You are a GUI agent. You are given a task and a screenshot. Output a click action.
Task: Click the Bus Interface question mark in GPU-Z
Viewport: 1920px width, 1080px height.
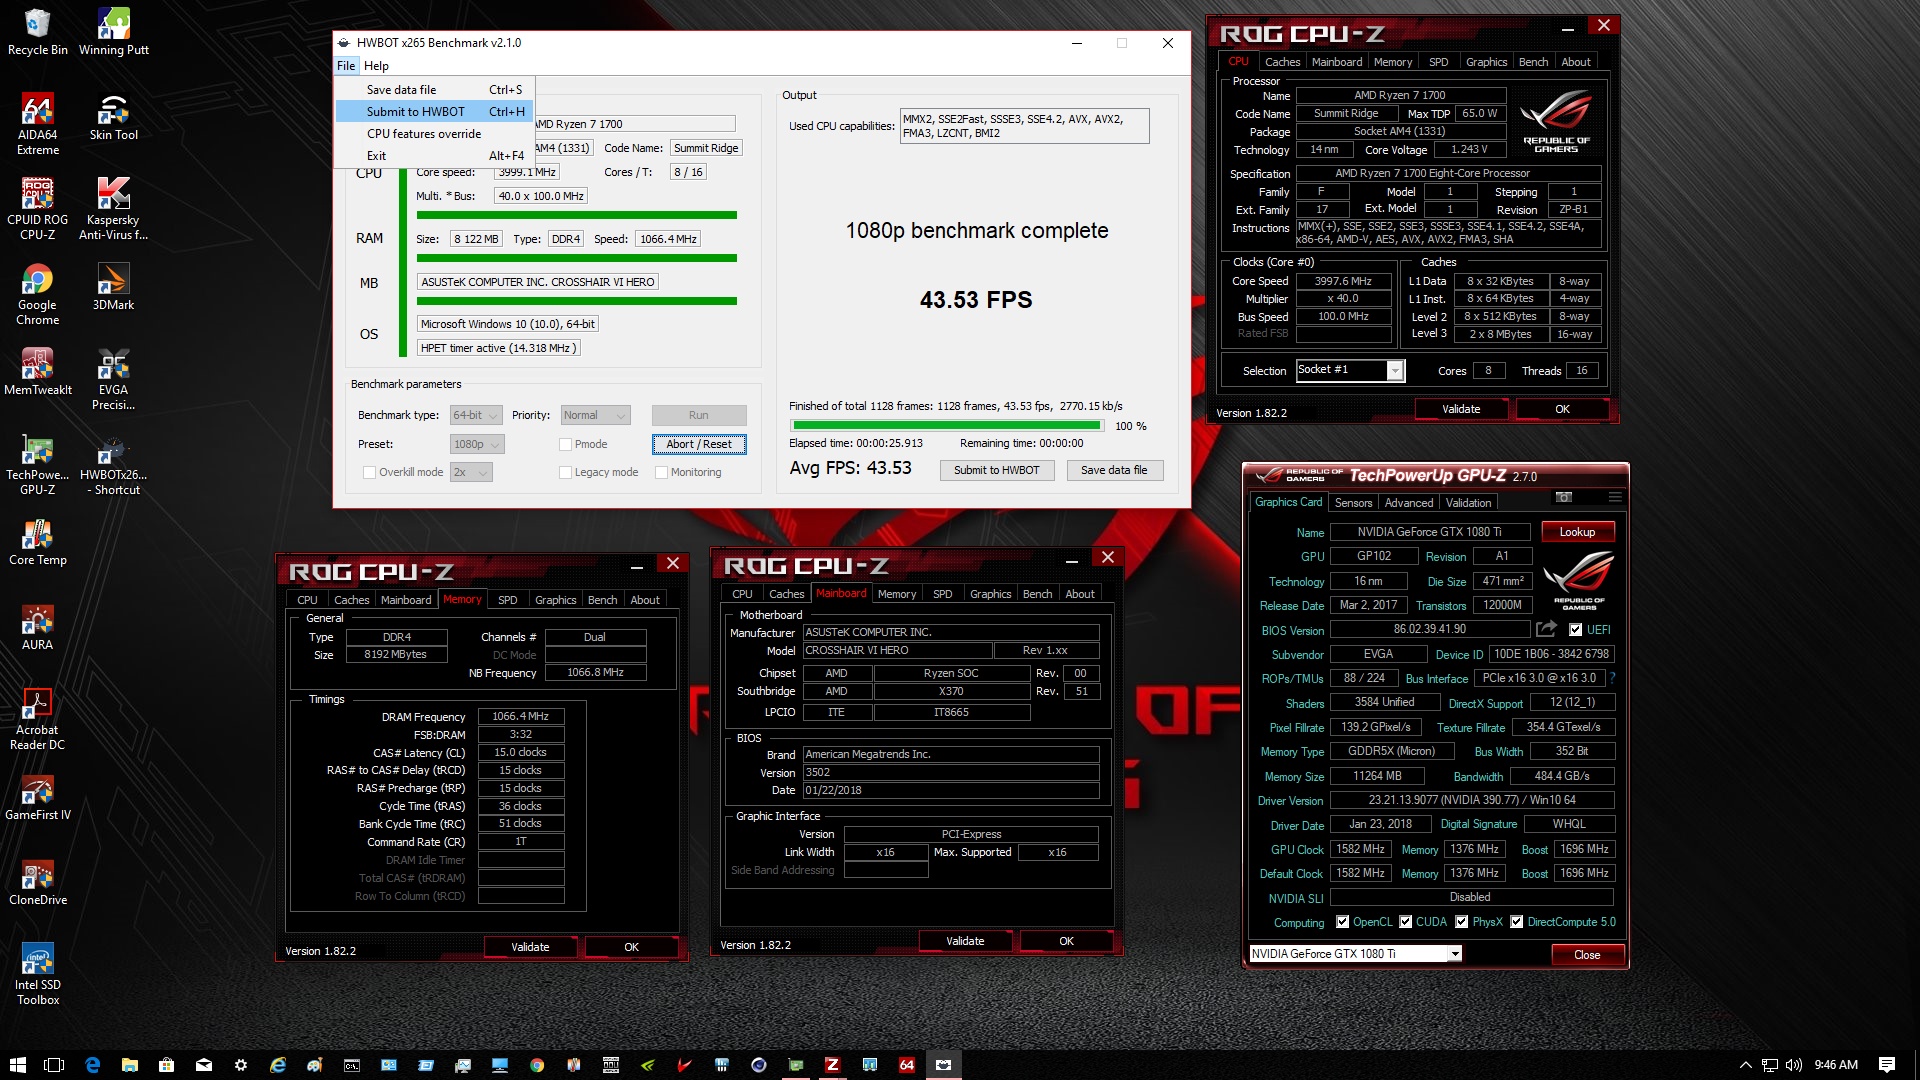pyautogui.click(x=1612, y=678)
